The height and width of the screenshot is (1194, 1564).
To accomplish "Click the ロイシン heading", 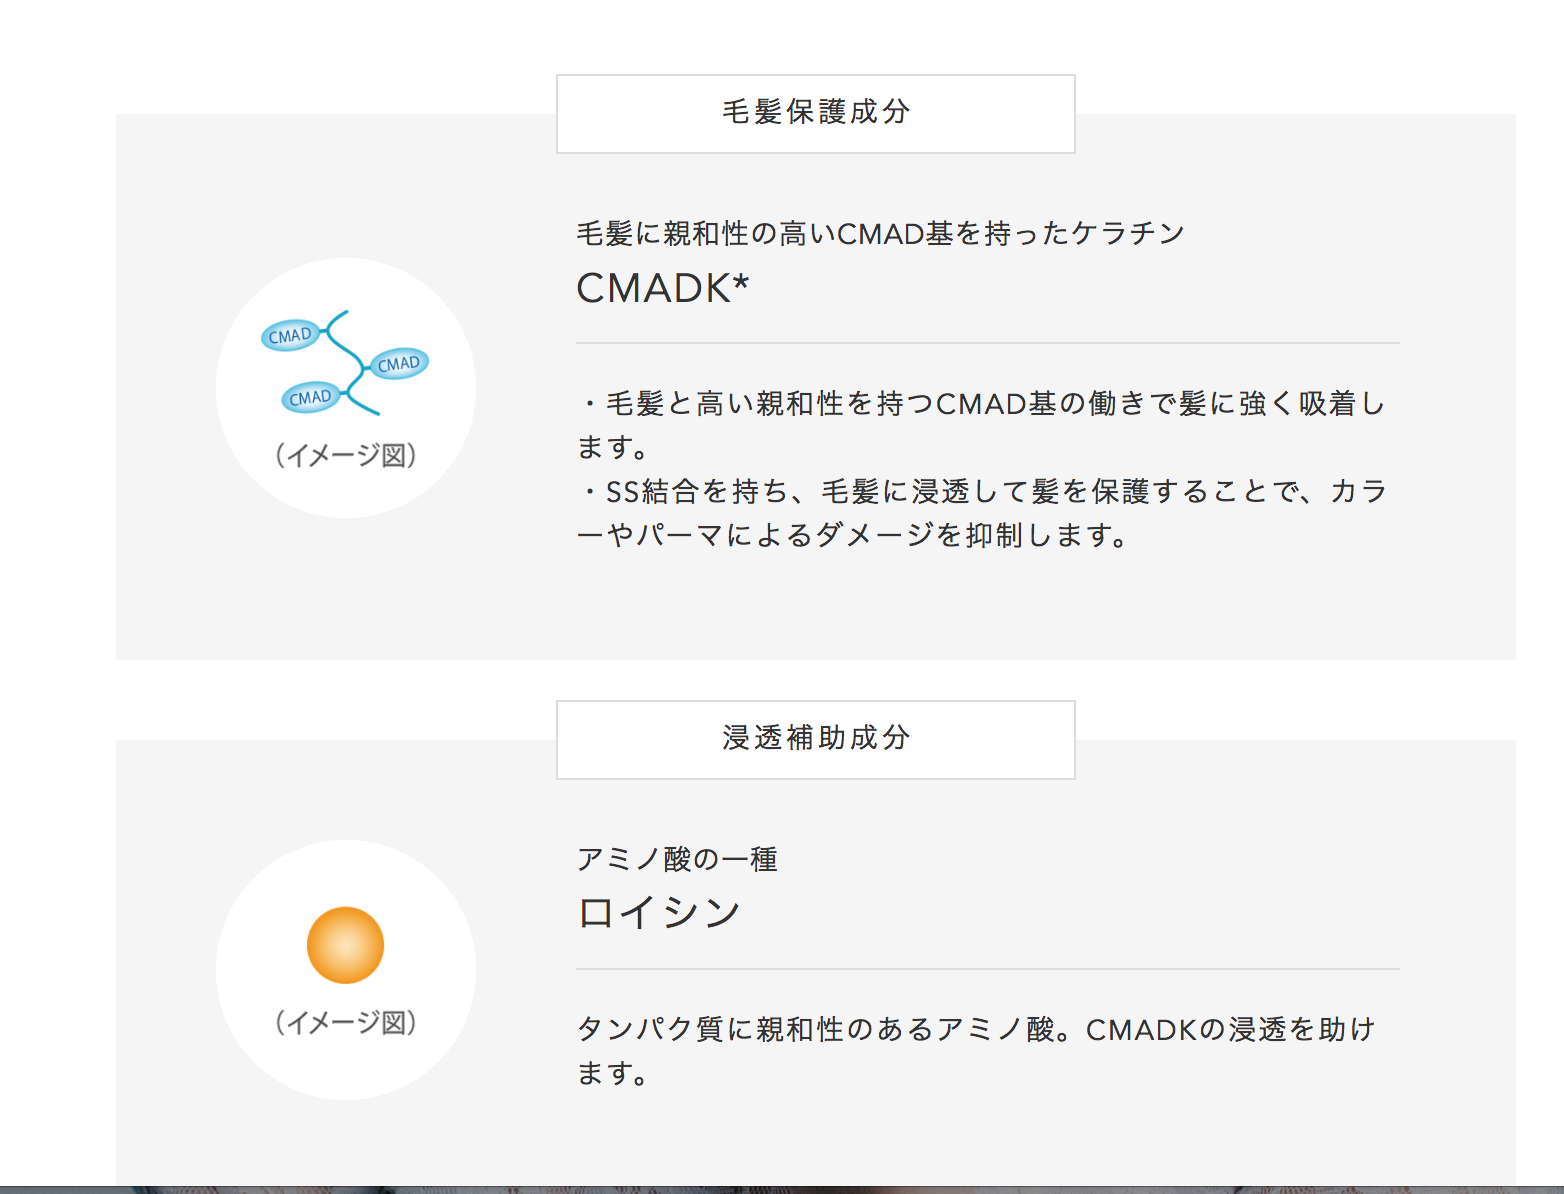I will 659,912.
